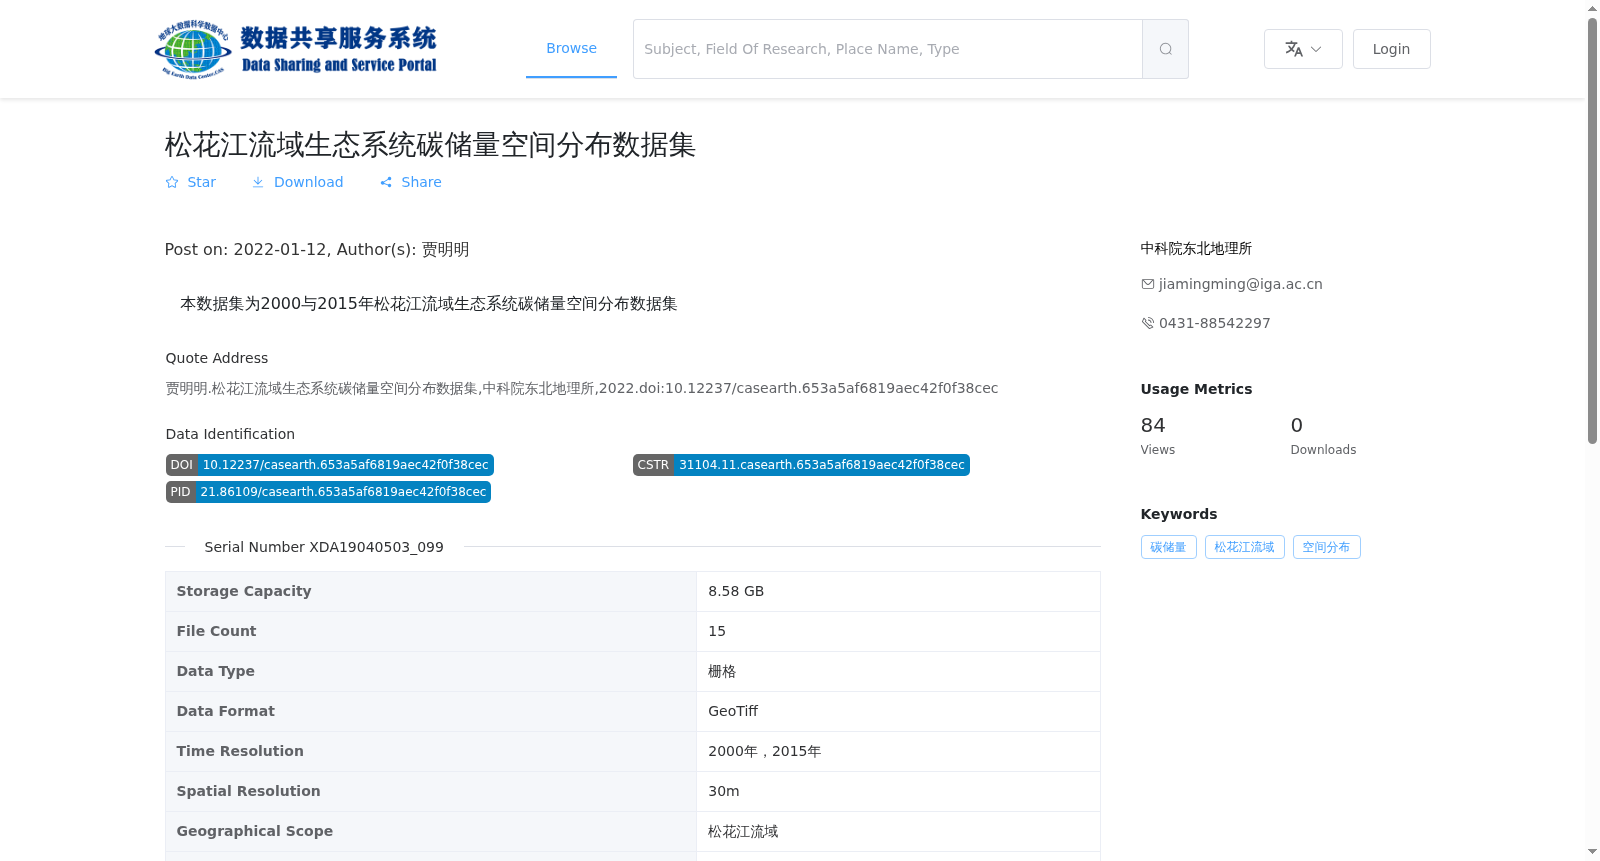The height and width of the screenshot is (861, 1600).
Task: Select the 碳储量 keyword tag
Action: coord(1168,547)
